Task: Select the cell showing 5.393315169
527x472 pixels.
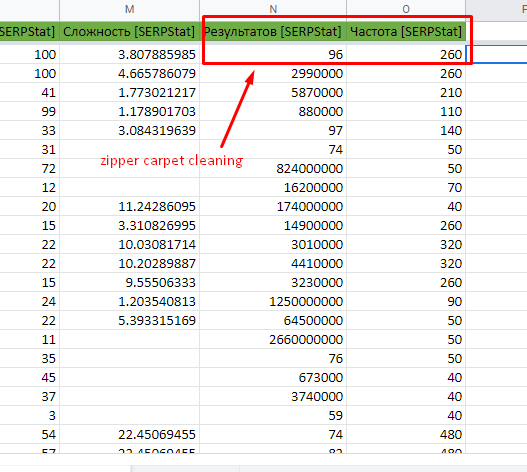Action: point(129,320)
